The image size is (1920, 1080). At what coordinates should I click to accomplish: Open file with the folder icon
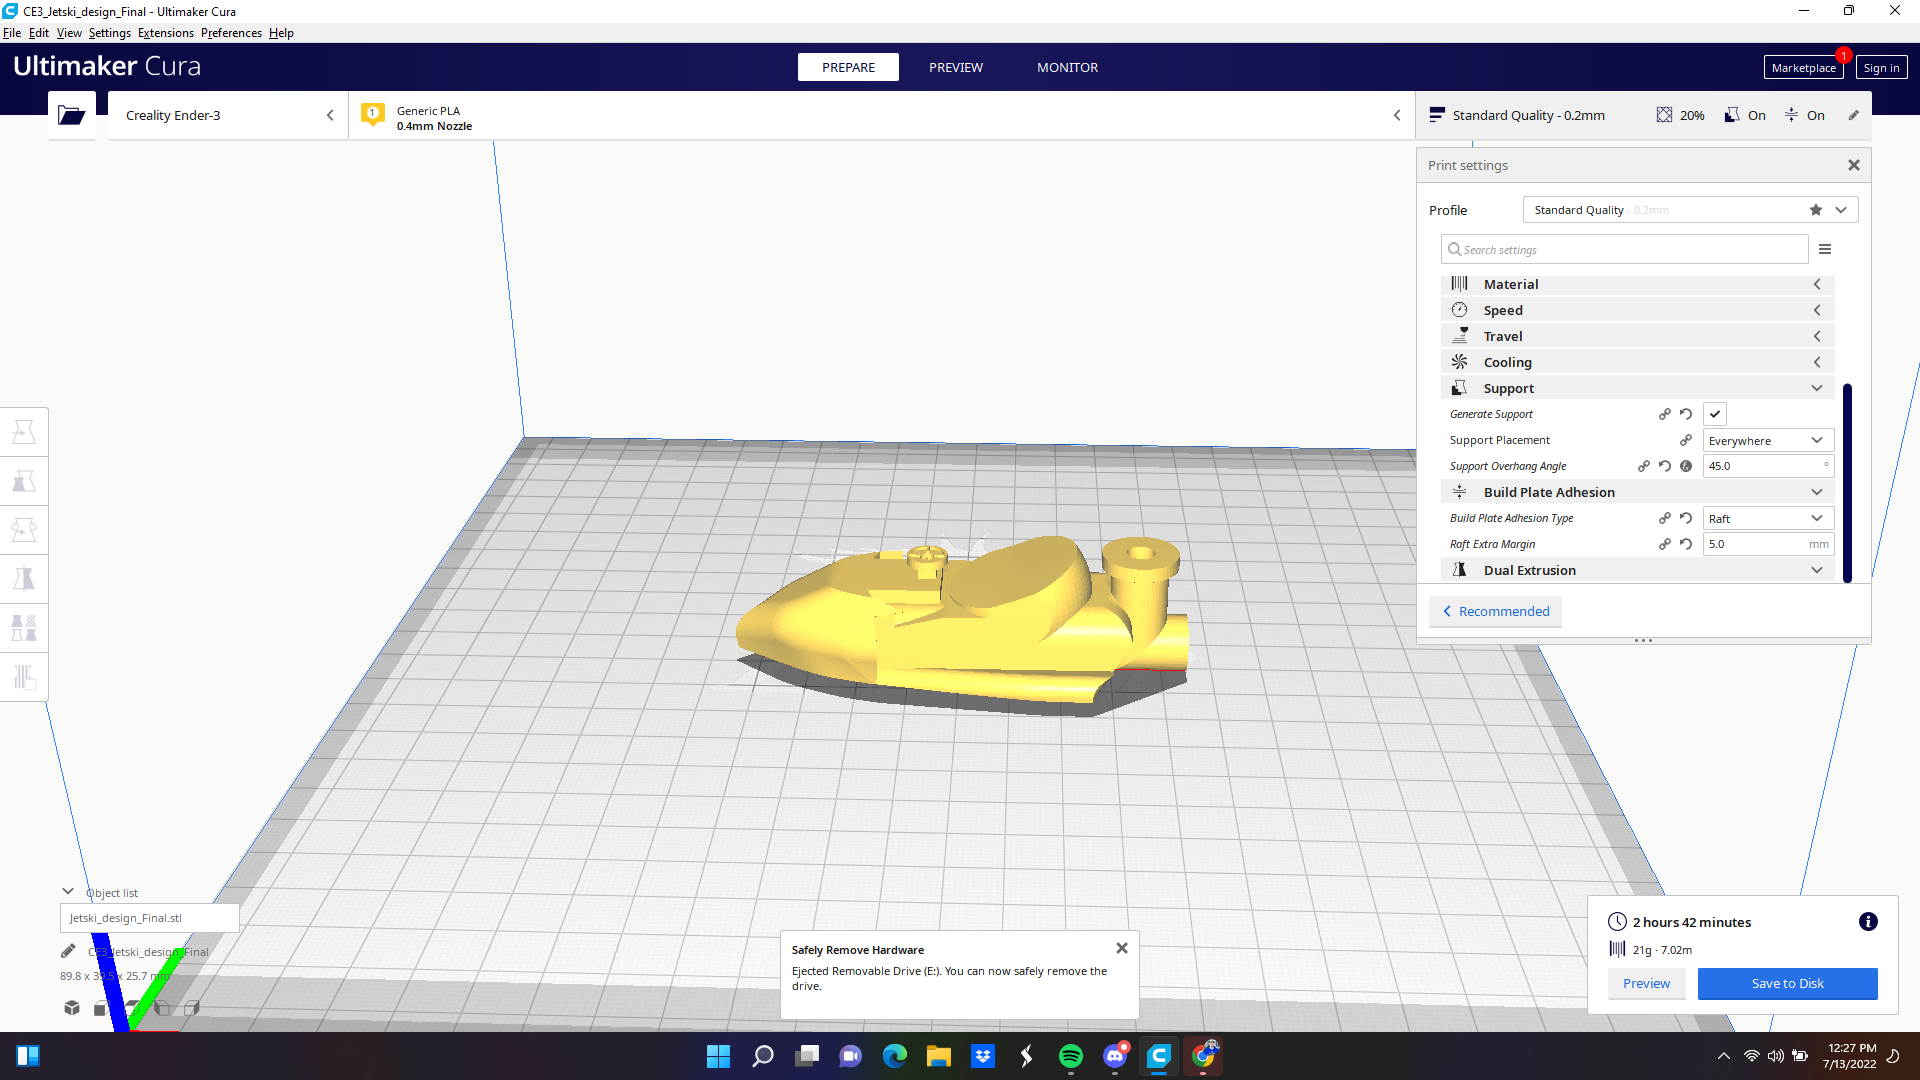tap(71, 115)
